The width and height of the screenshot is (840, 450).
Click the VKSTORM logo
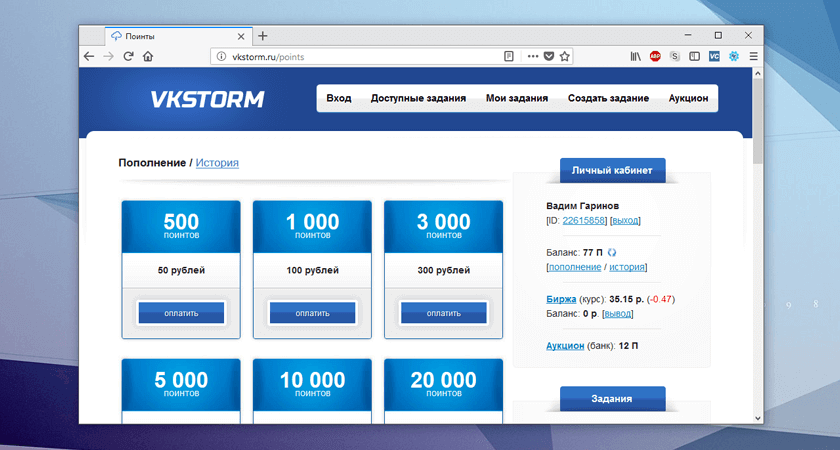point(207,99)
